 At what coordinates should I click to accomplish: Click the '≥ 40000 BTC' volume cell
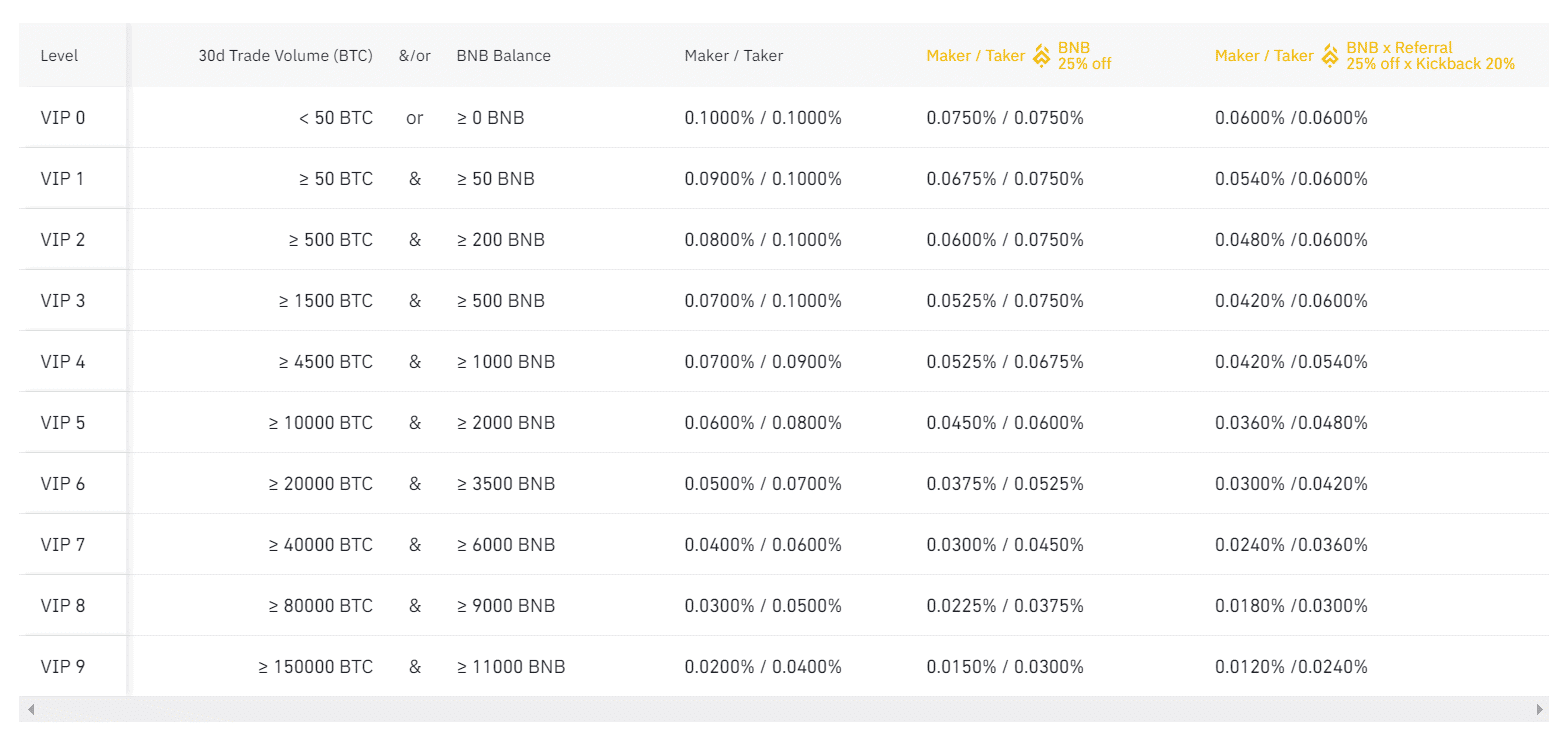click(321, 545)
